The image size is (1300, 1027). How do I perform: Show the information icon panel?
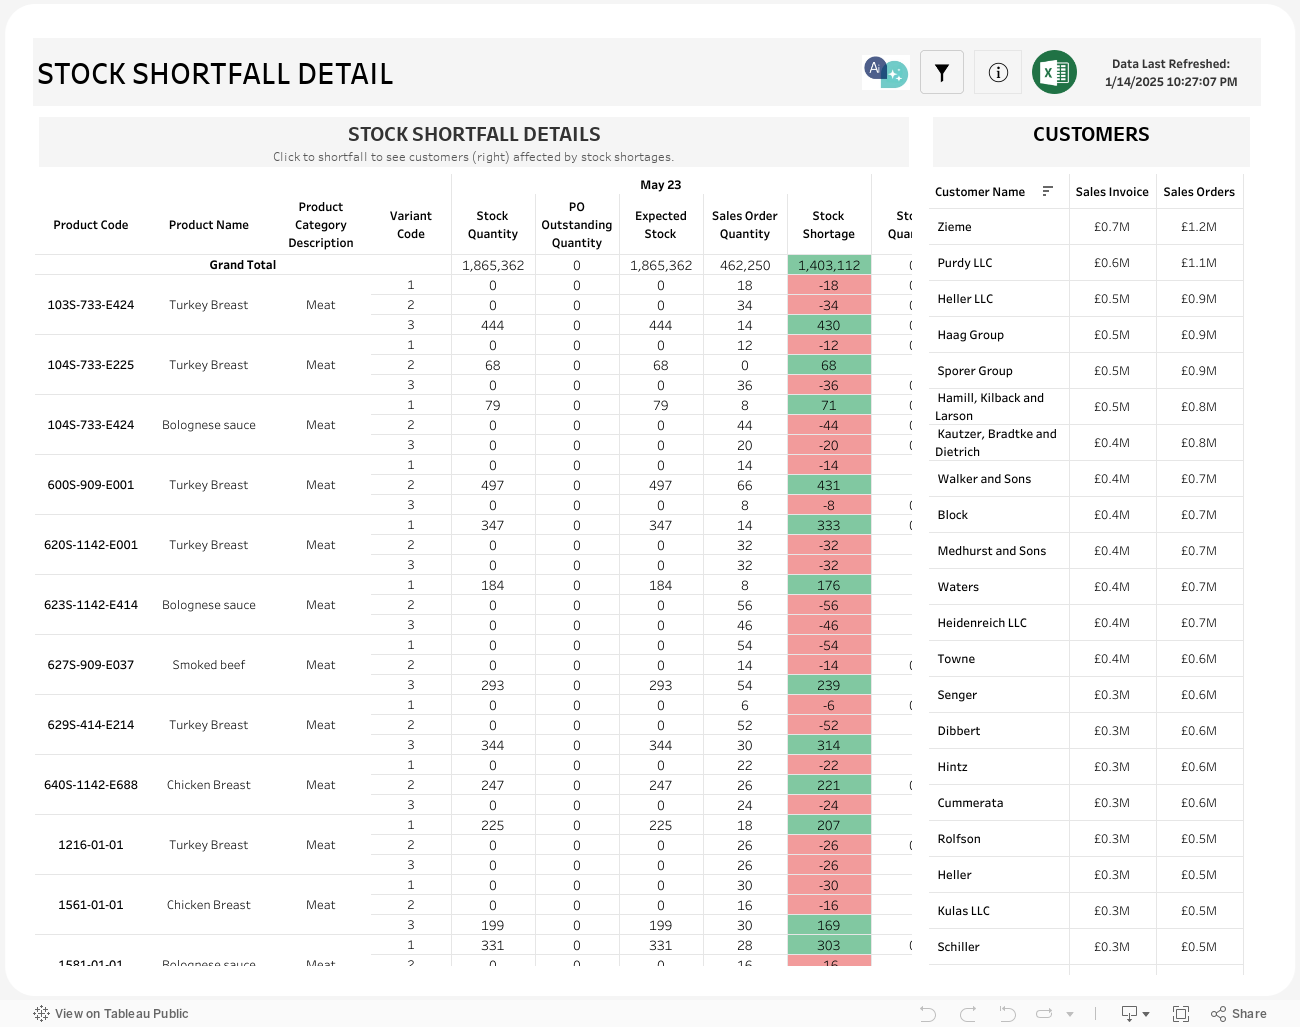998,72
